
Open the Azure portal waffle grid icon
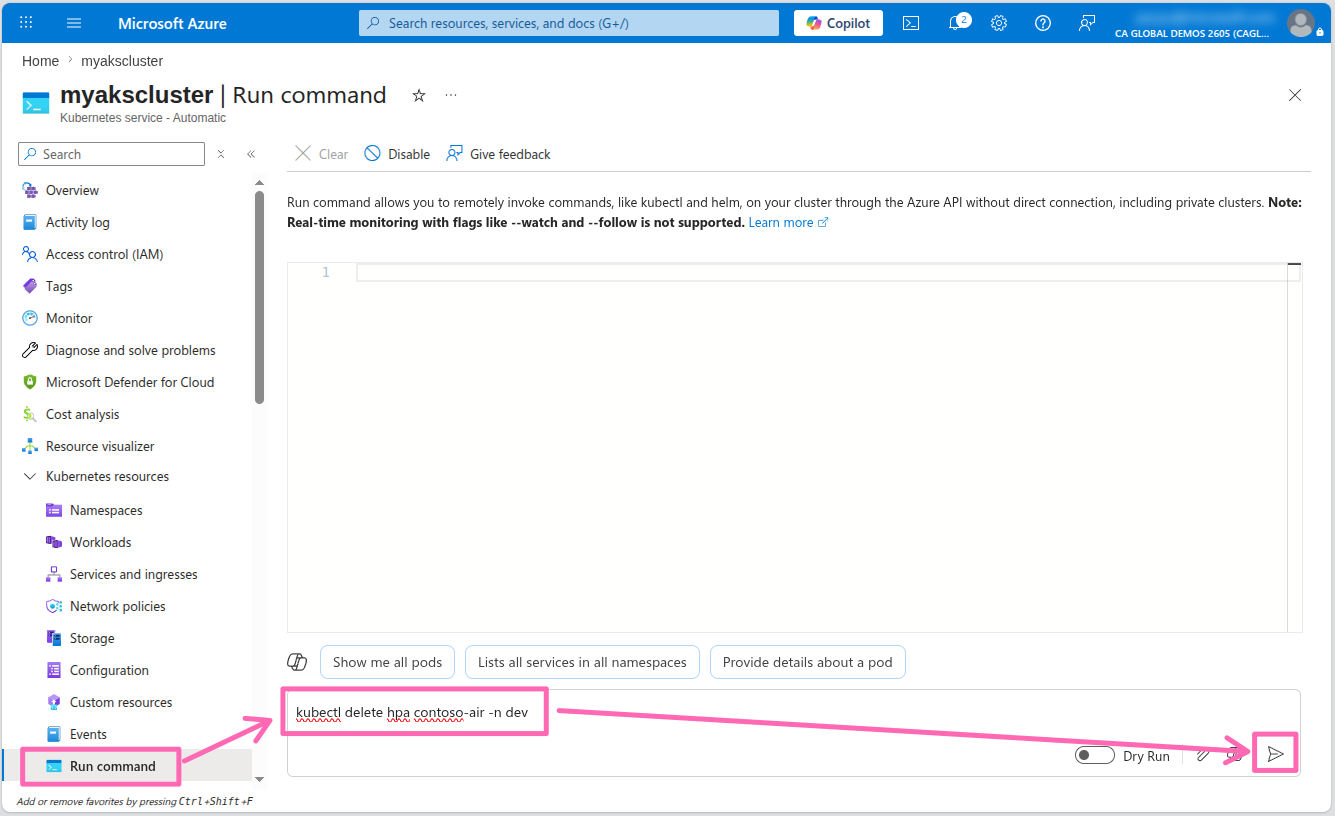coord(26,23)
